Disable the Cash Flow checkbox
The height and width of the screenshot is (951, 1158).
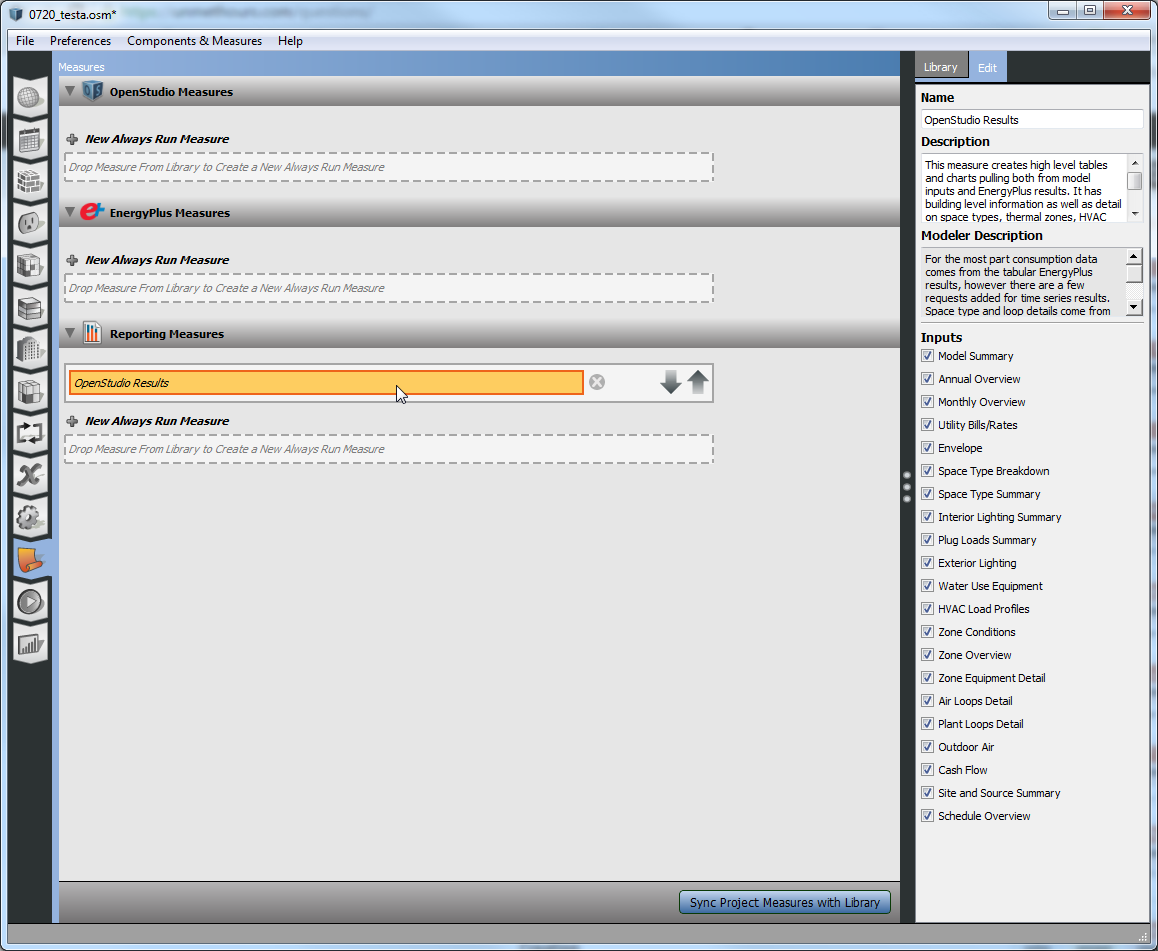point(927,770)
